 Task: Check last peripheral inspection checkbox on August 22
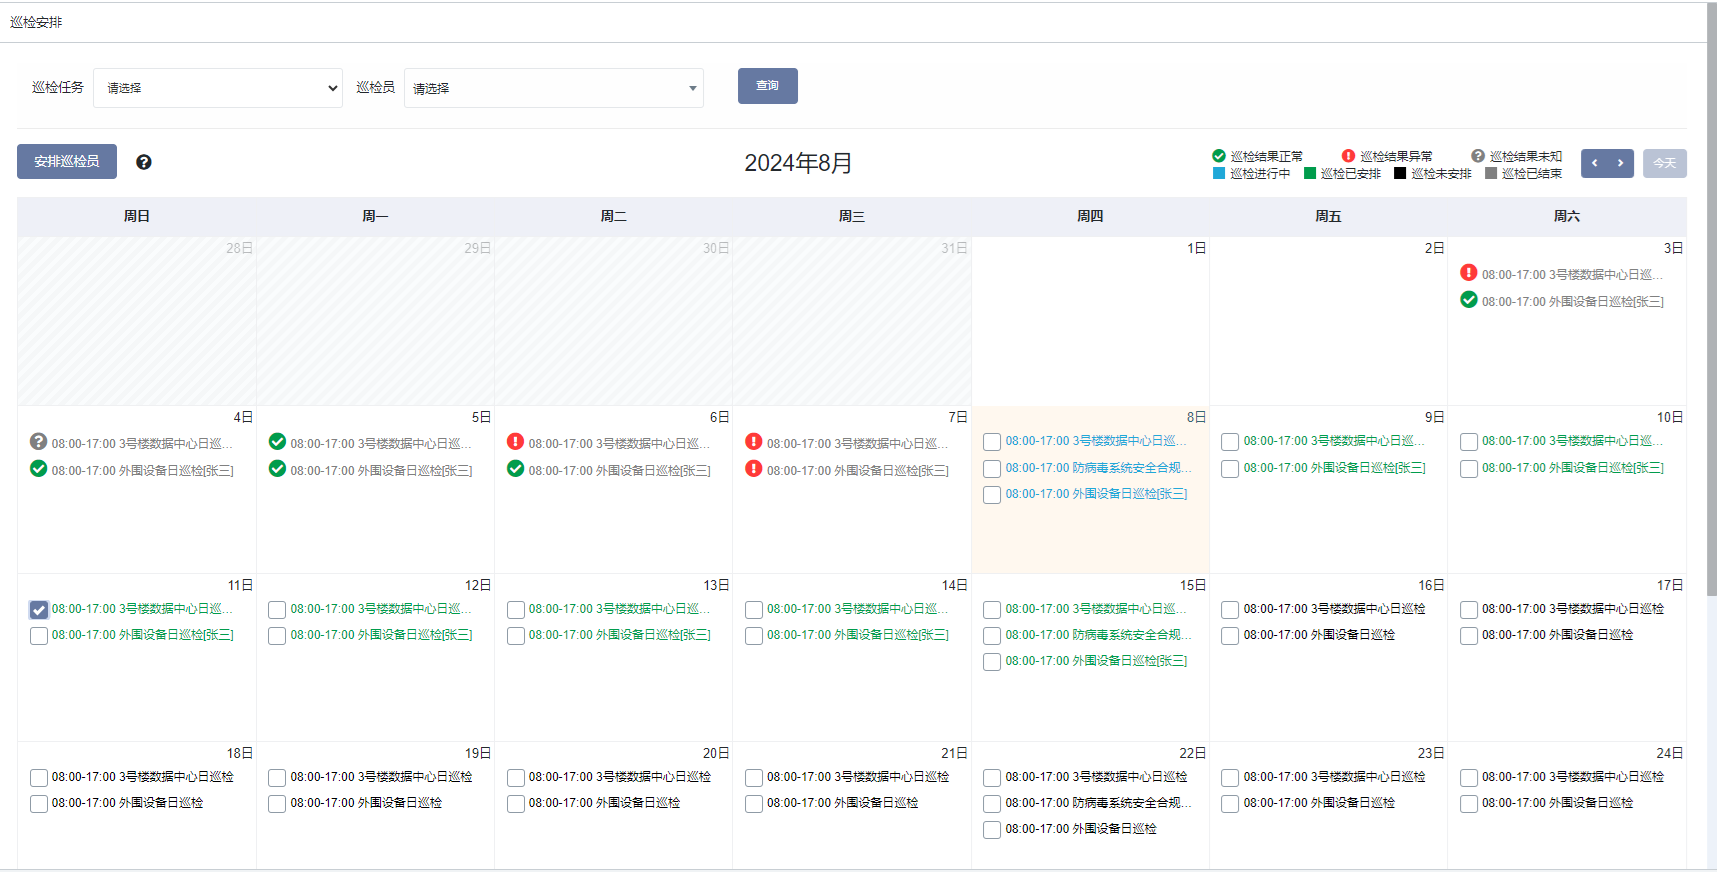click(992, 830)
